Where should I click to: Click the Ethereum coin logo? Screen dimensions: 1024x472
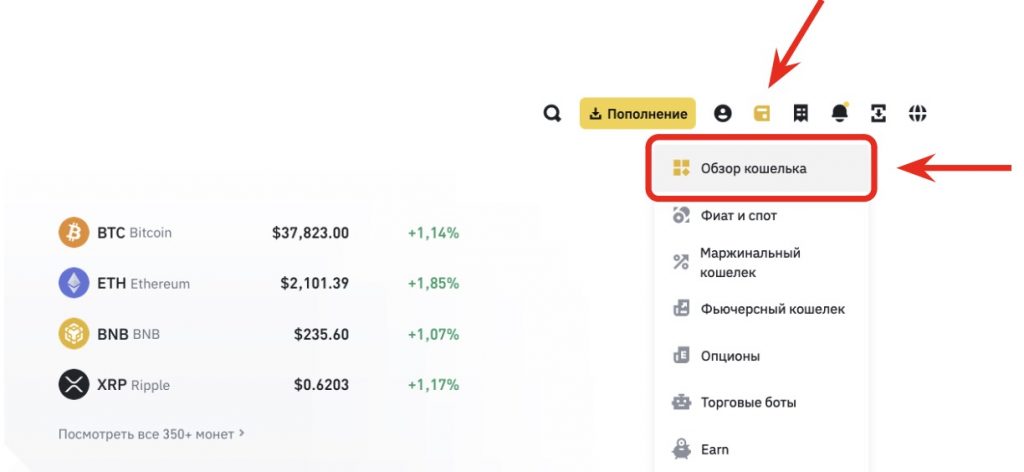pos(74,284)
